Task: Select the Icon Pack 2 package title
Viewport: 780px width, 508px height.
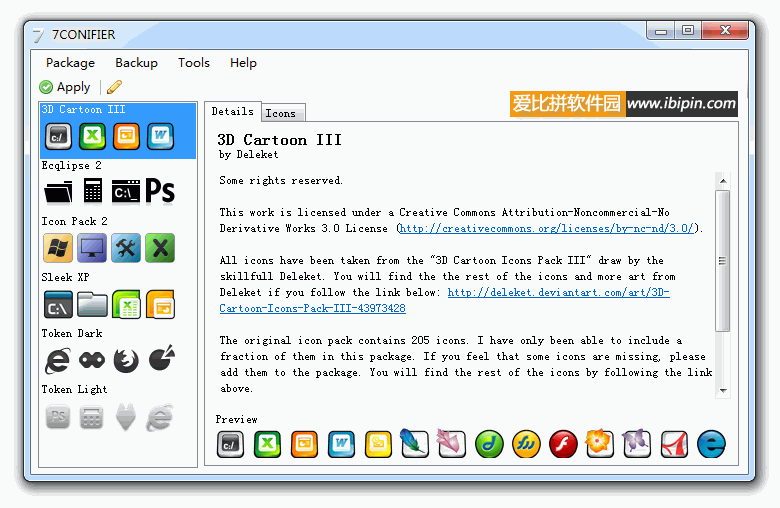Action: [74, 221]
